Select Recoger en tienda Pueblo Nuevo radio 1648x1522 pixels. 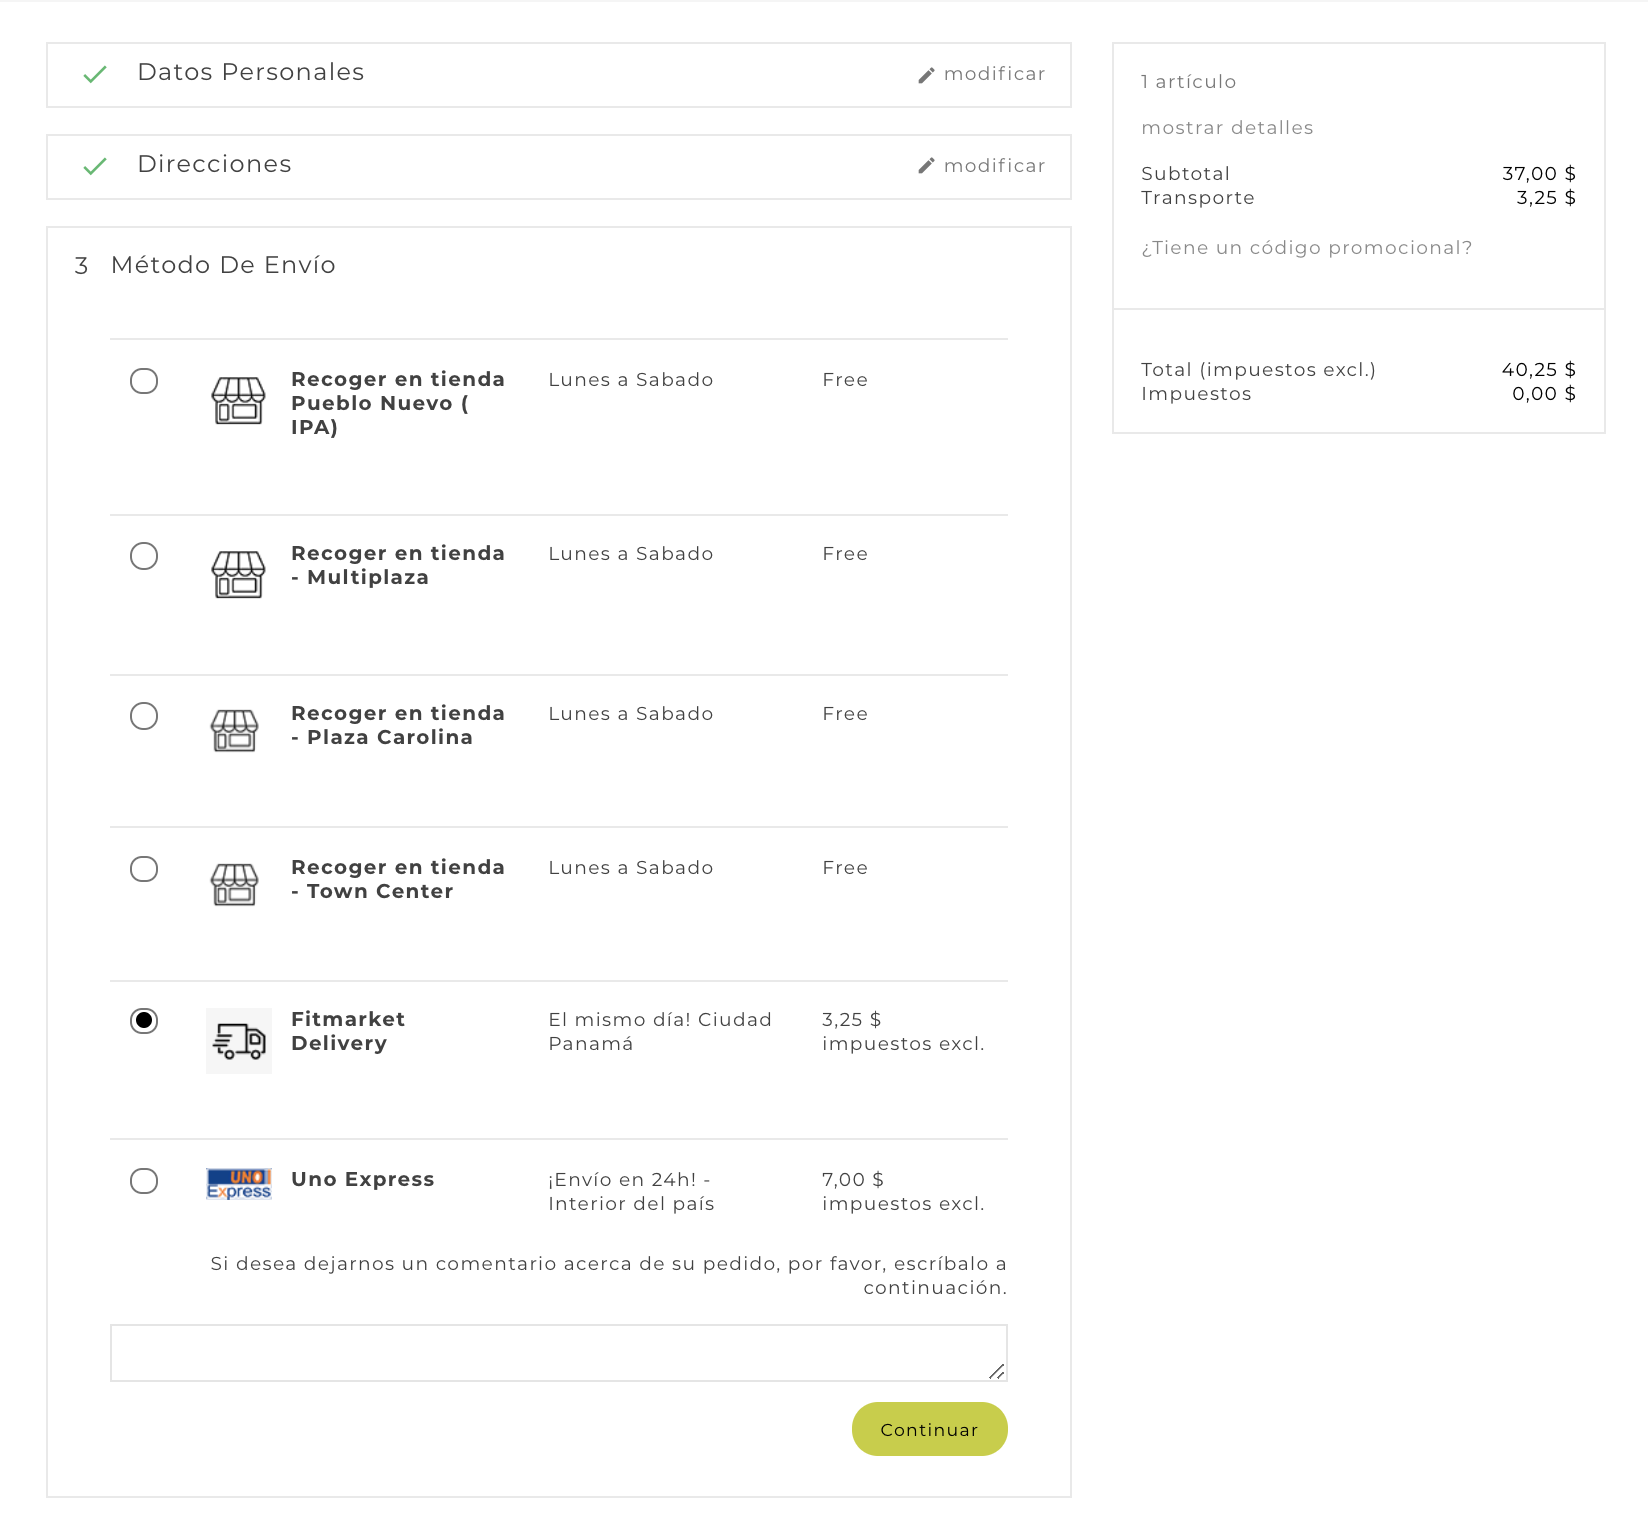144,381
